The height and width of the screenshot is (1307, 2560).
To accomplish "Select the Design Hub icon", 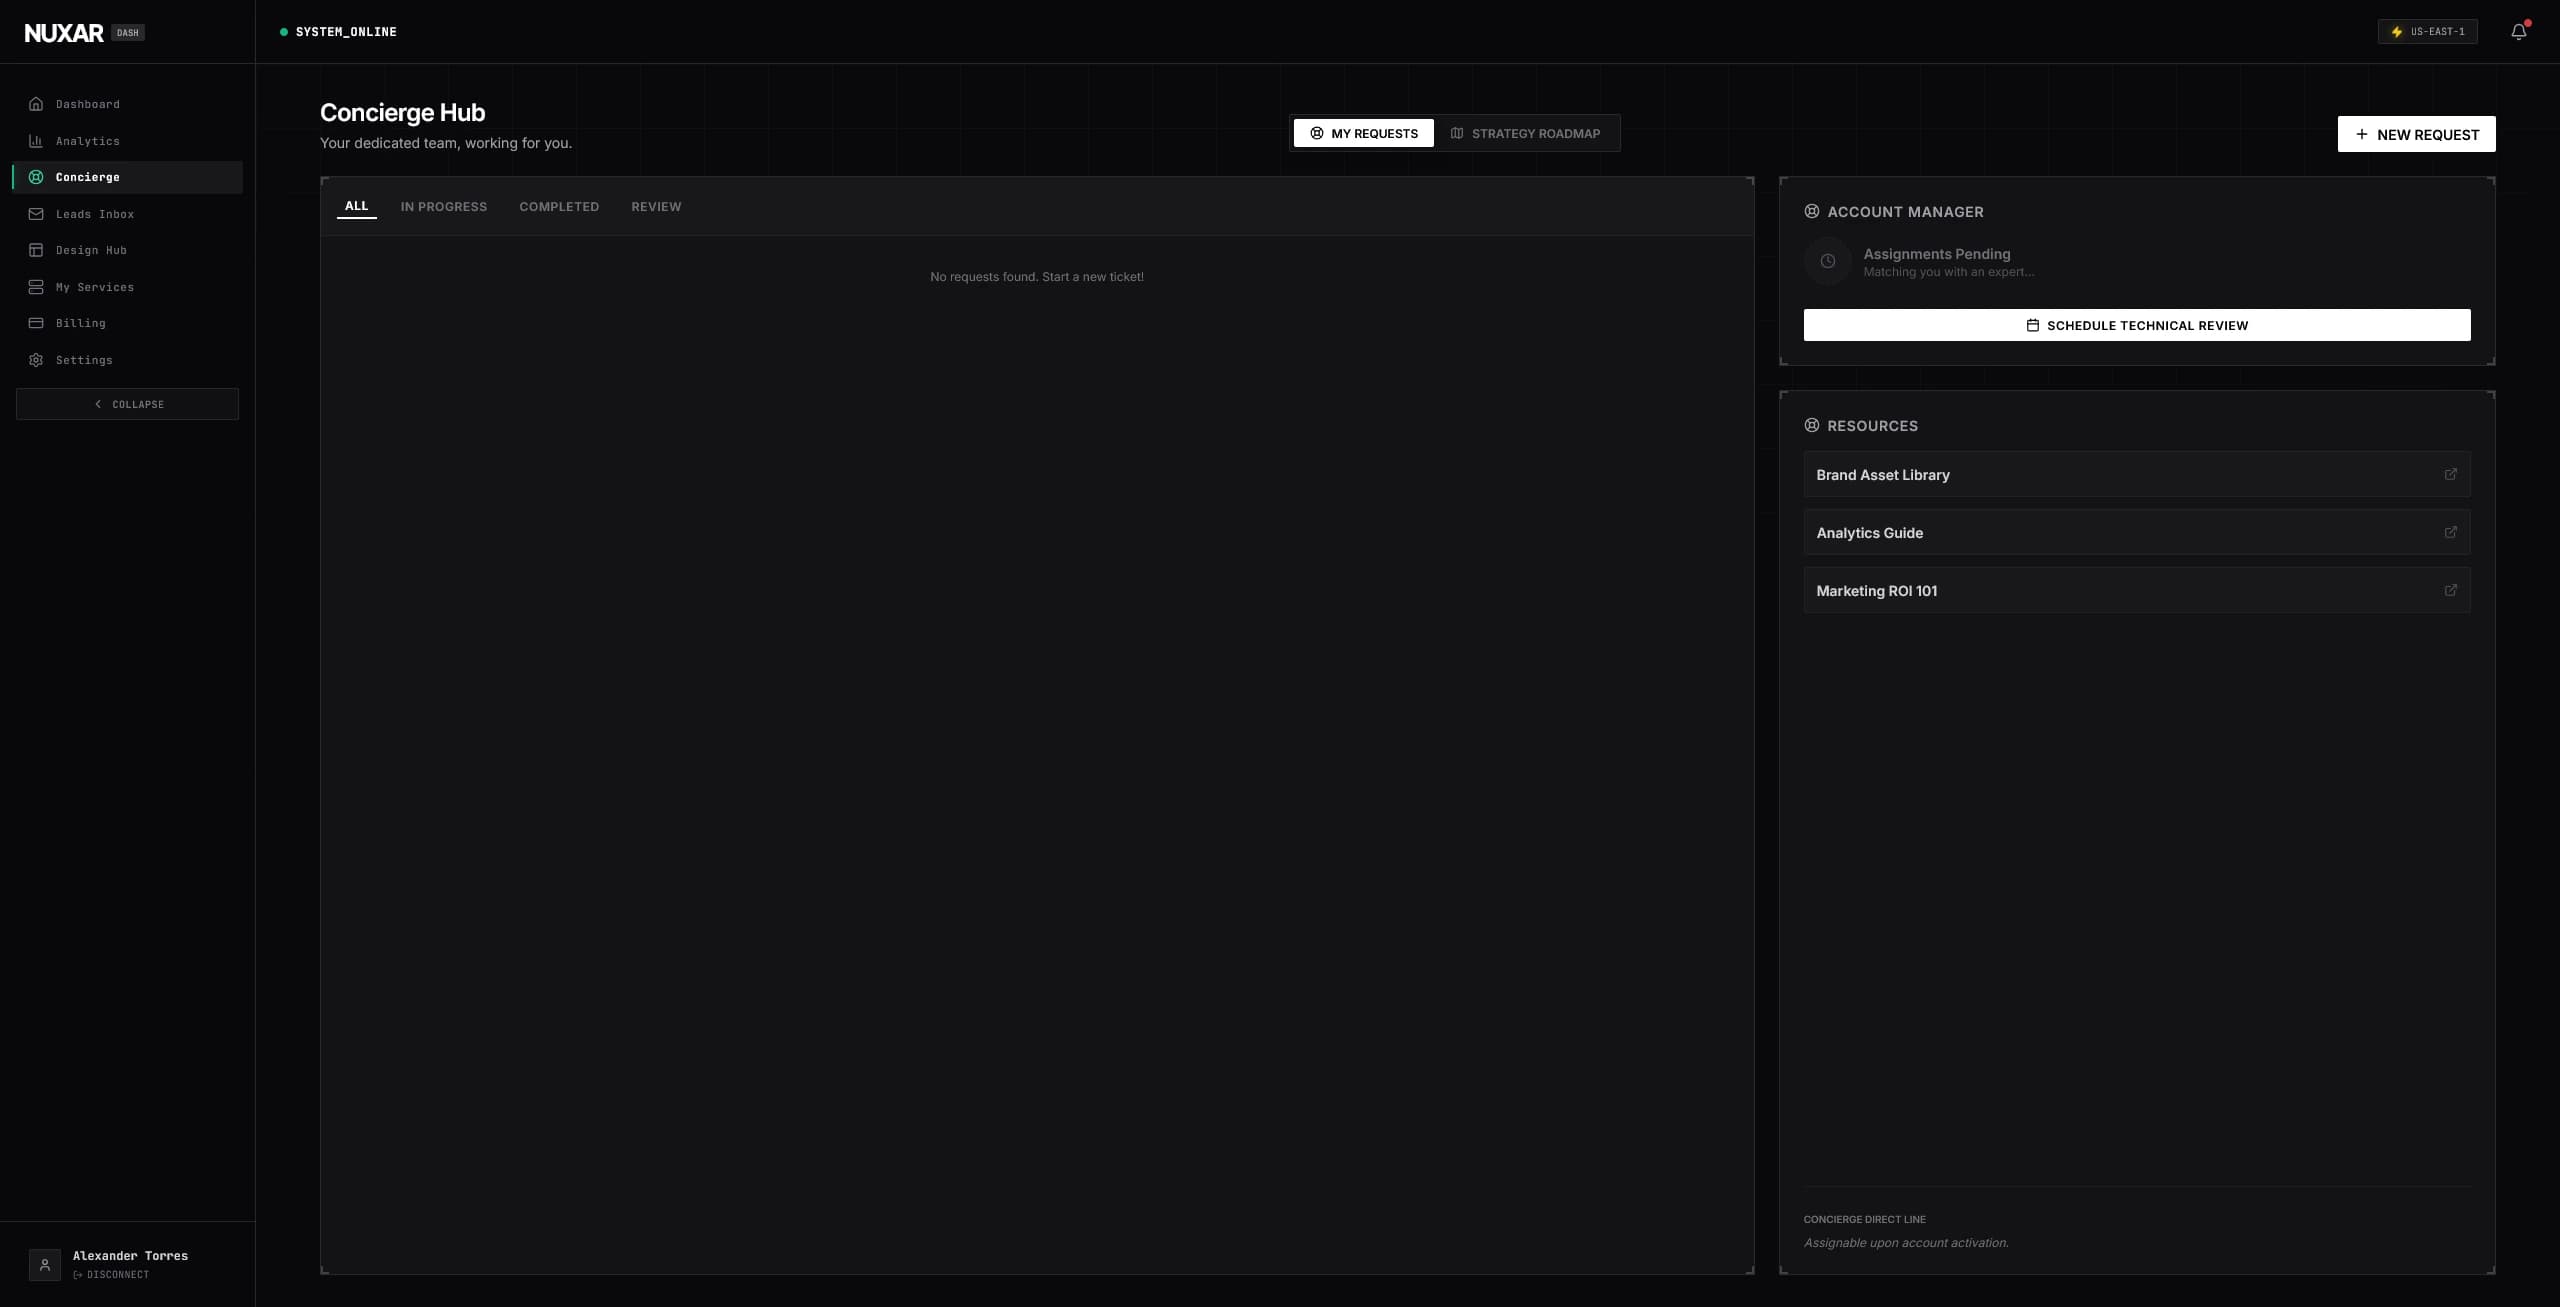I will [36, 250].
